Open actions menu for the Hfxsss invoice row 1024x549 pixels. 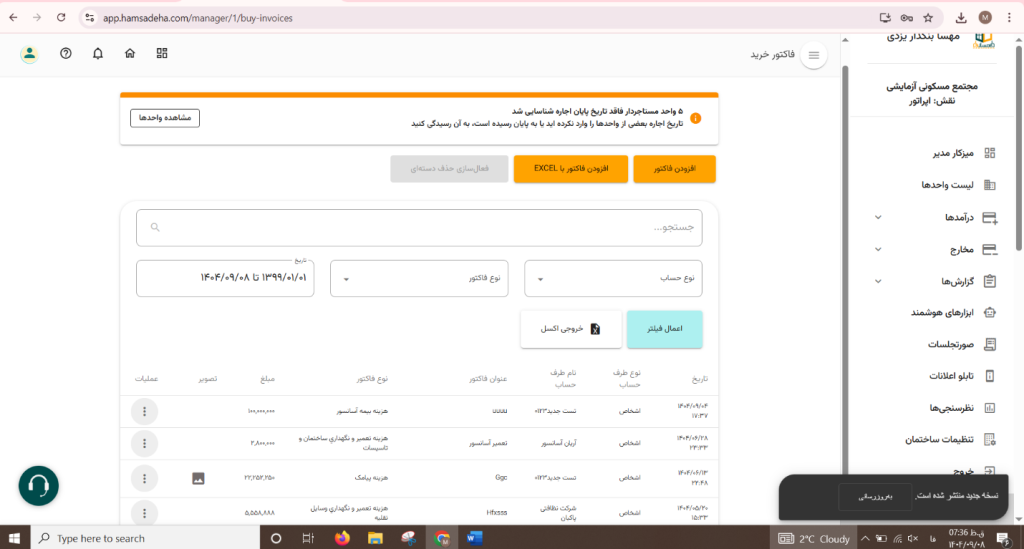(x=144, y=513)
